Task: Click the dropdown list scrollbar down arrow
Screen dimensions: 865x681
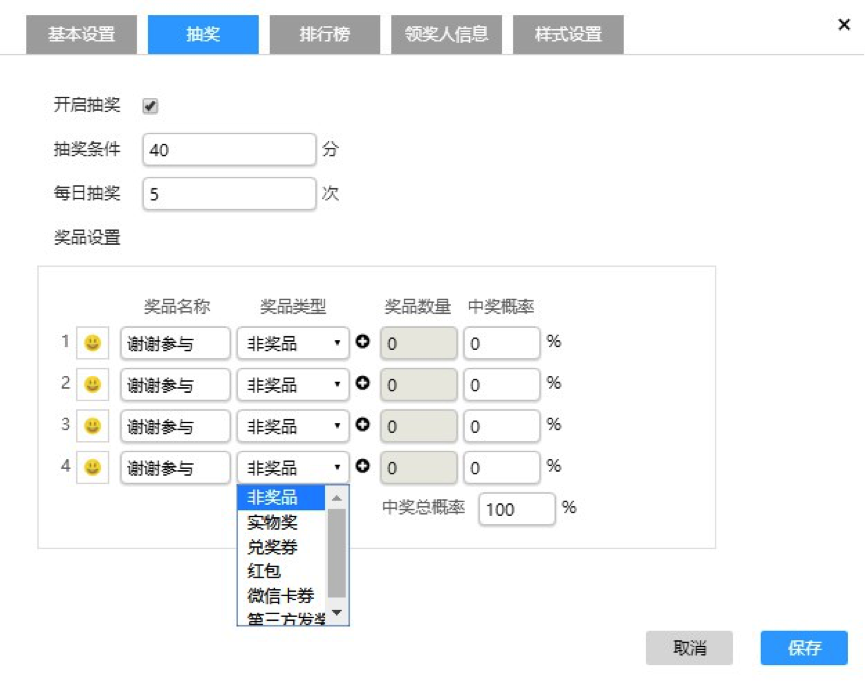Action: [337, 612]
